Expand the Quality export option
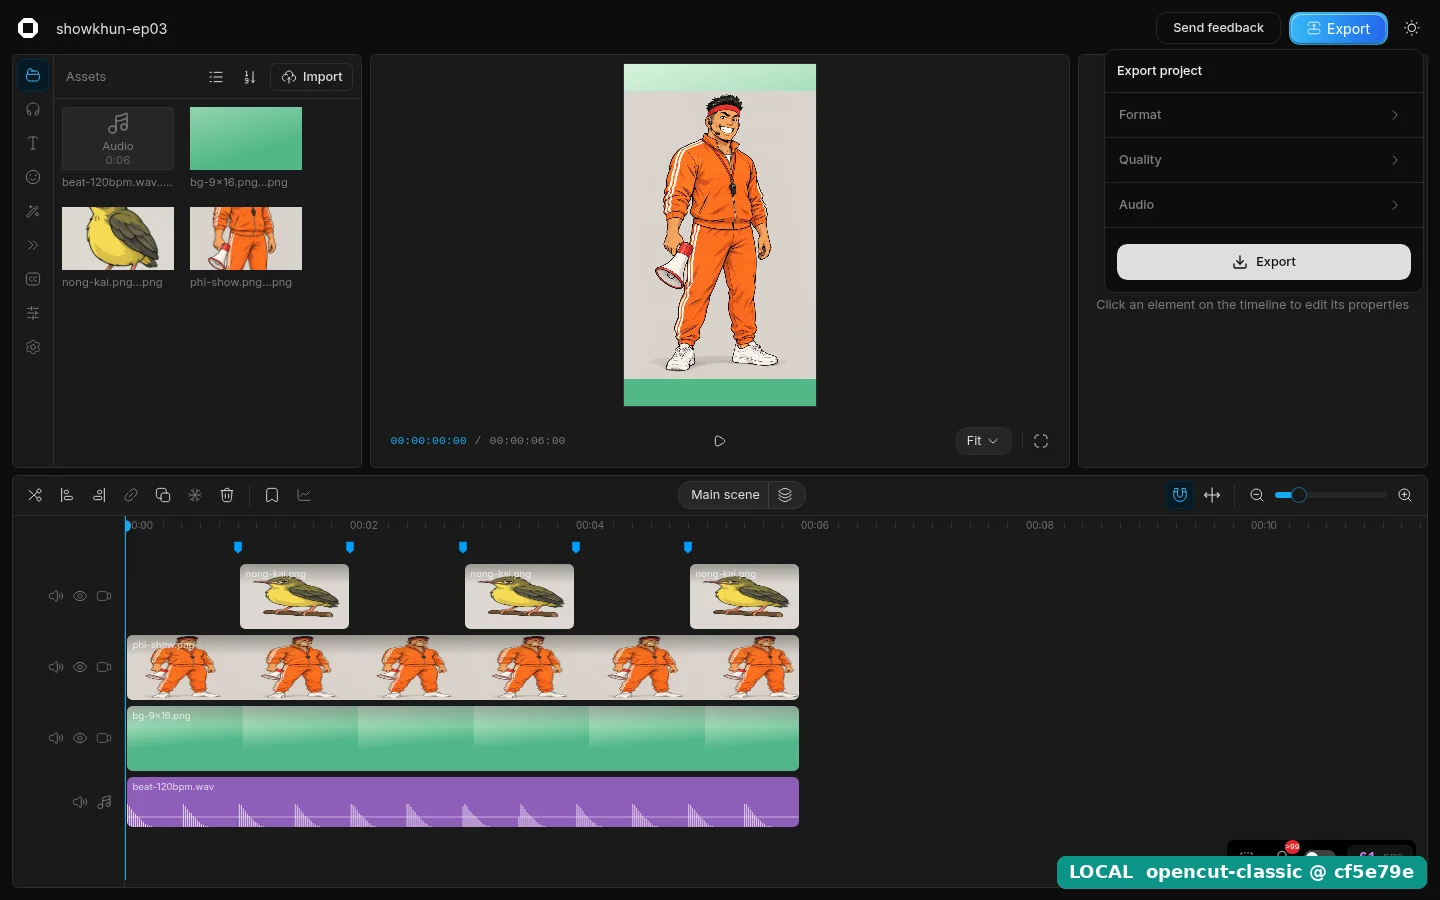The width and height of the screenshot is (1440, 900). 1263,160
